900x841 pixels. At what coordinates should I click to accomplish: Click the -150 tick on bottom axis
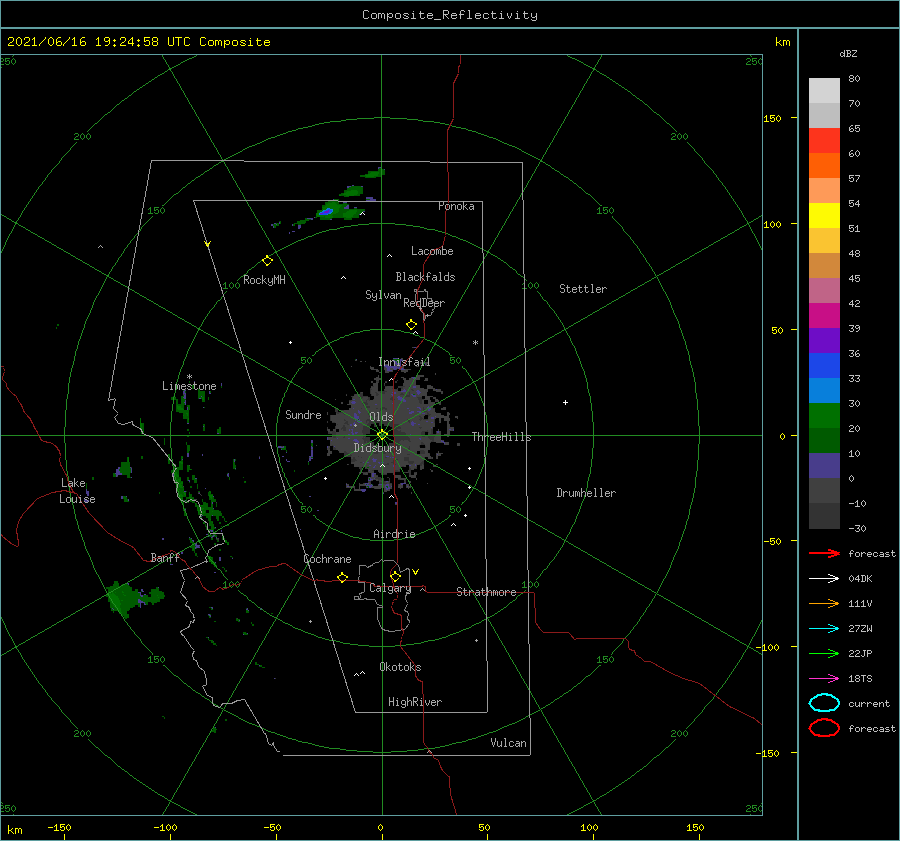[59, 828]
